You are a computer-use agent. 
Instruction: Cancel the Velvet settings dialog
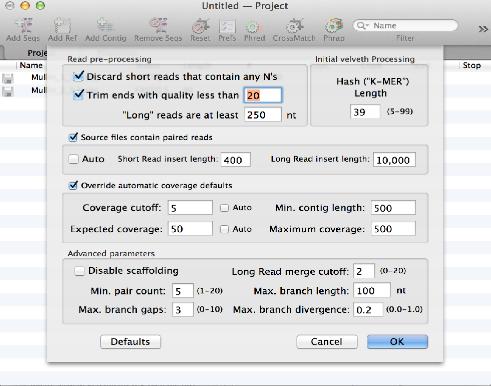pyautogui.click(x=327, y=342)
